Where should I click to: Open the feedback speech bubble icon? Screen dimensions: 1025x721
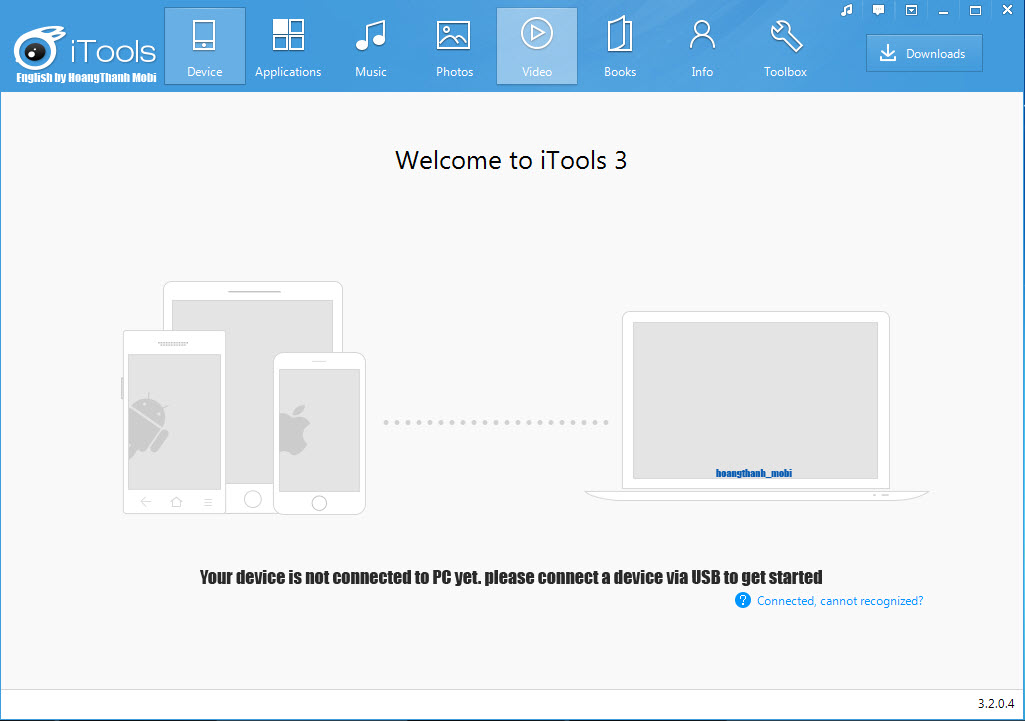pos(879,10)
